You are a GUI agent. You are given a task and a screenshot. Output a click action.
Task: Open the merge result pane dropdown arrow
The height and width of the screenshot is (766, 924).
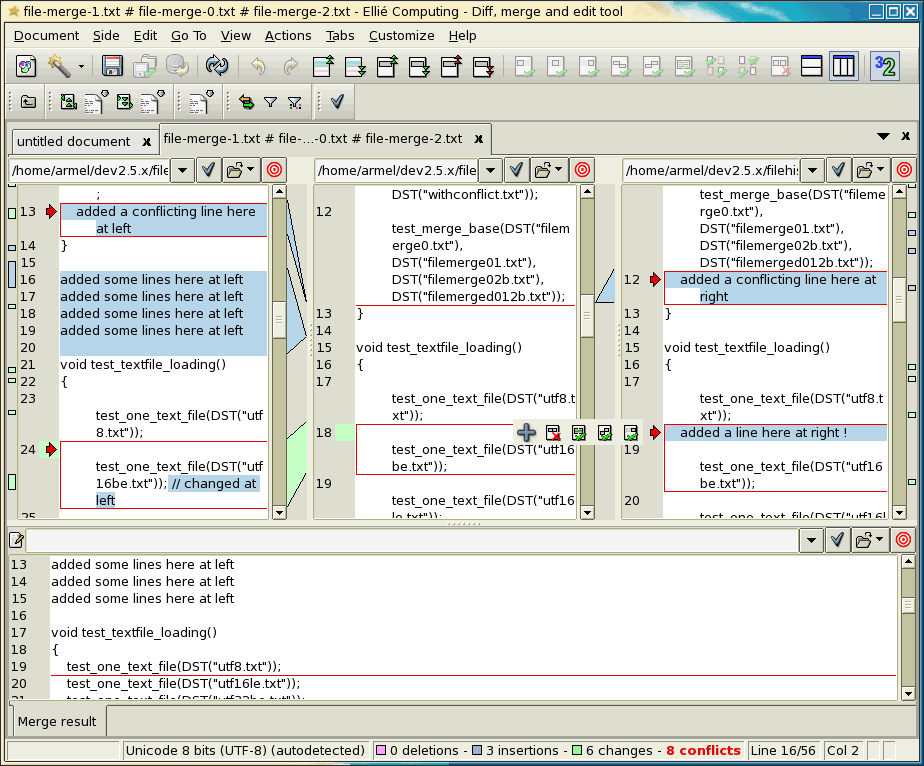coord(811,539)
